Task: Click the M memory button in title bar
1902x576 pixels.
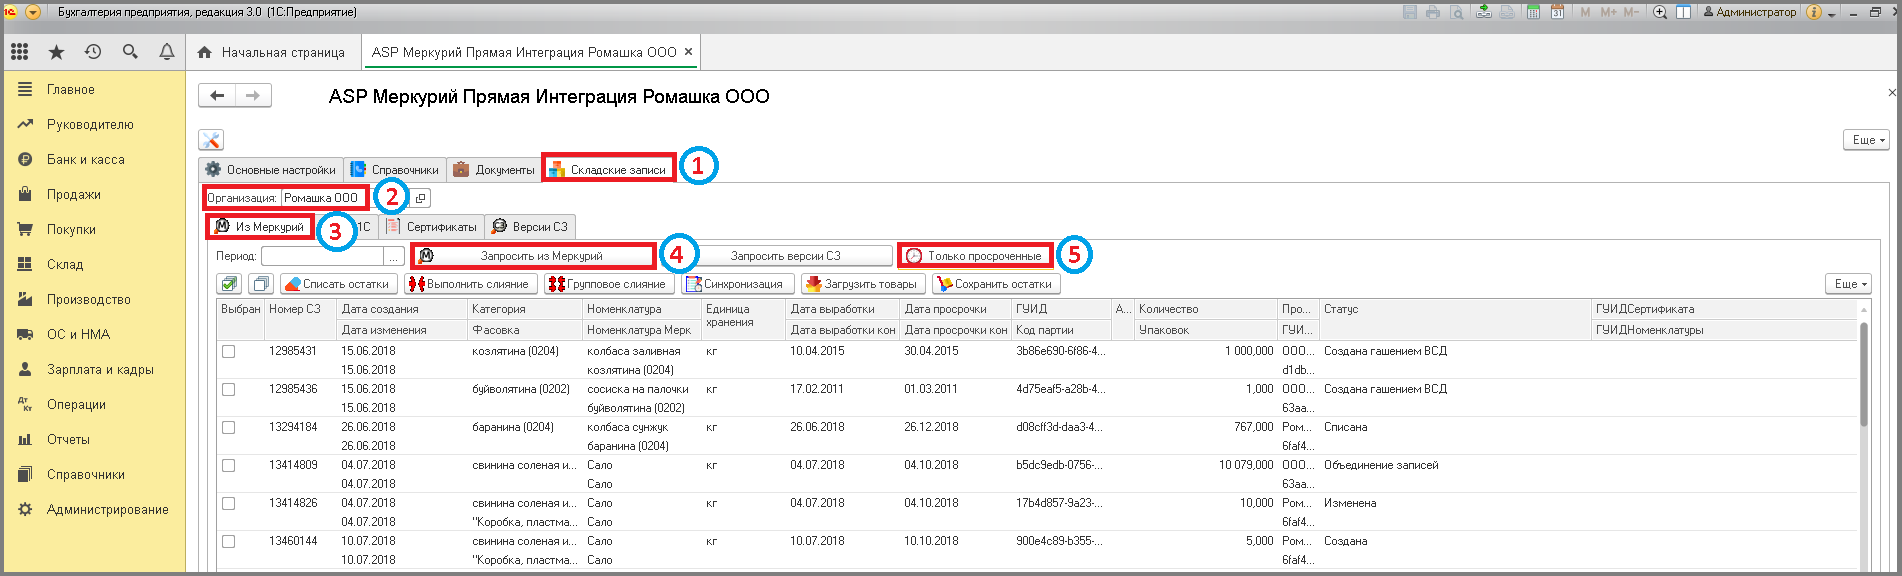Action: point(1586,12)
